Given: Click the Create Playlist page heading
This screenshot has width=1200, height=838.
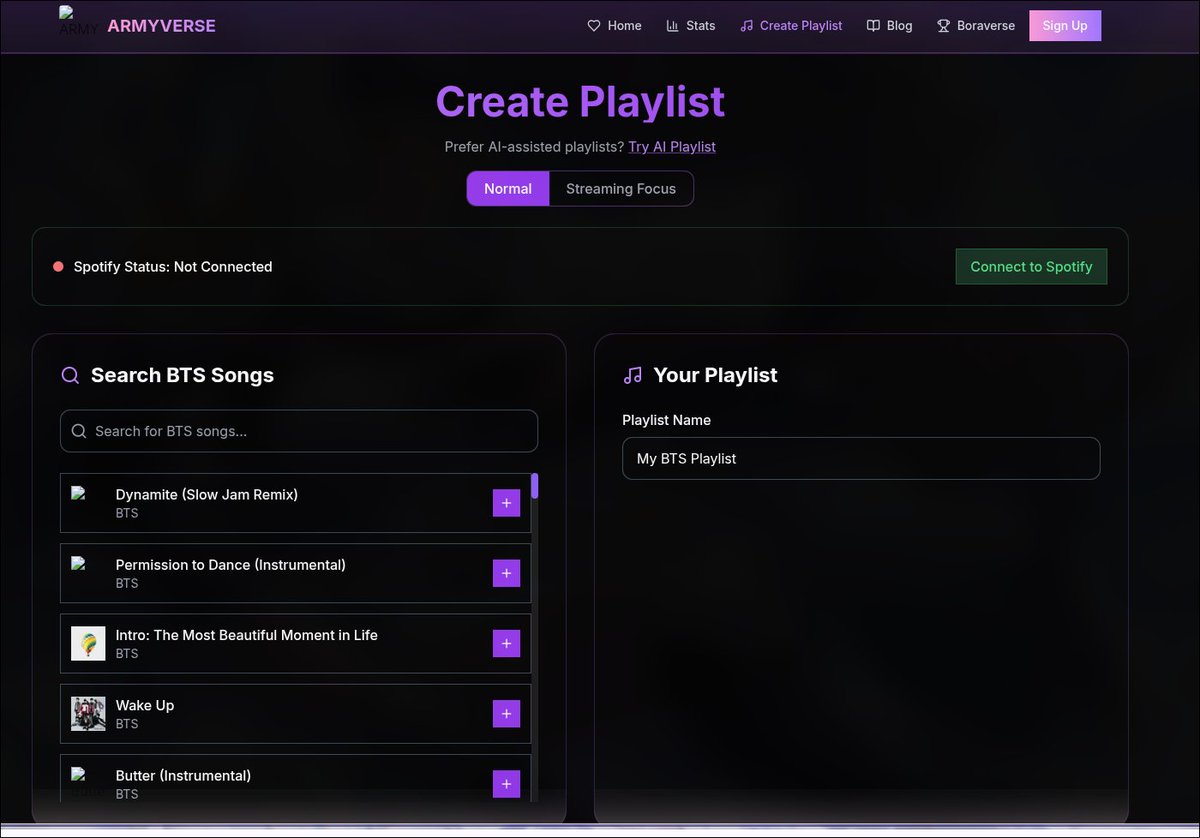Looking at the screenshot, I should click(580, 102).
